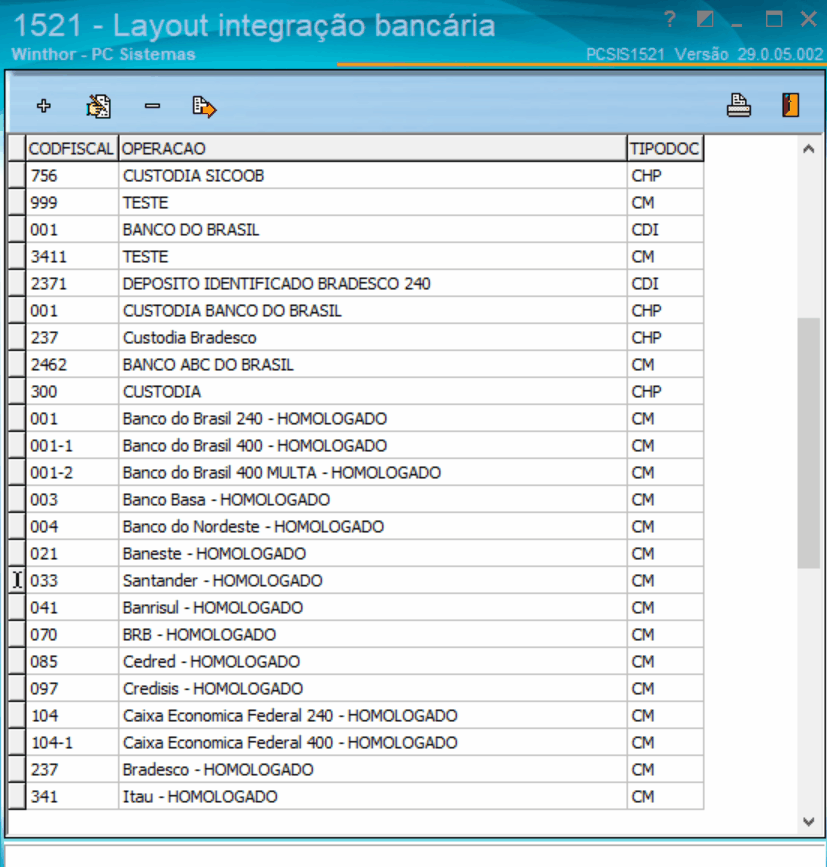The image size is (827, 867).
Task: Click code 341 cell
Action: pos(72,796)
